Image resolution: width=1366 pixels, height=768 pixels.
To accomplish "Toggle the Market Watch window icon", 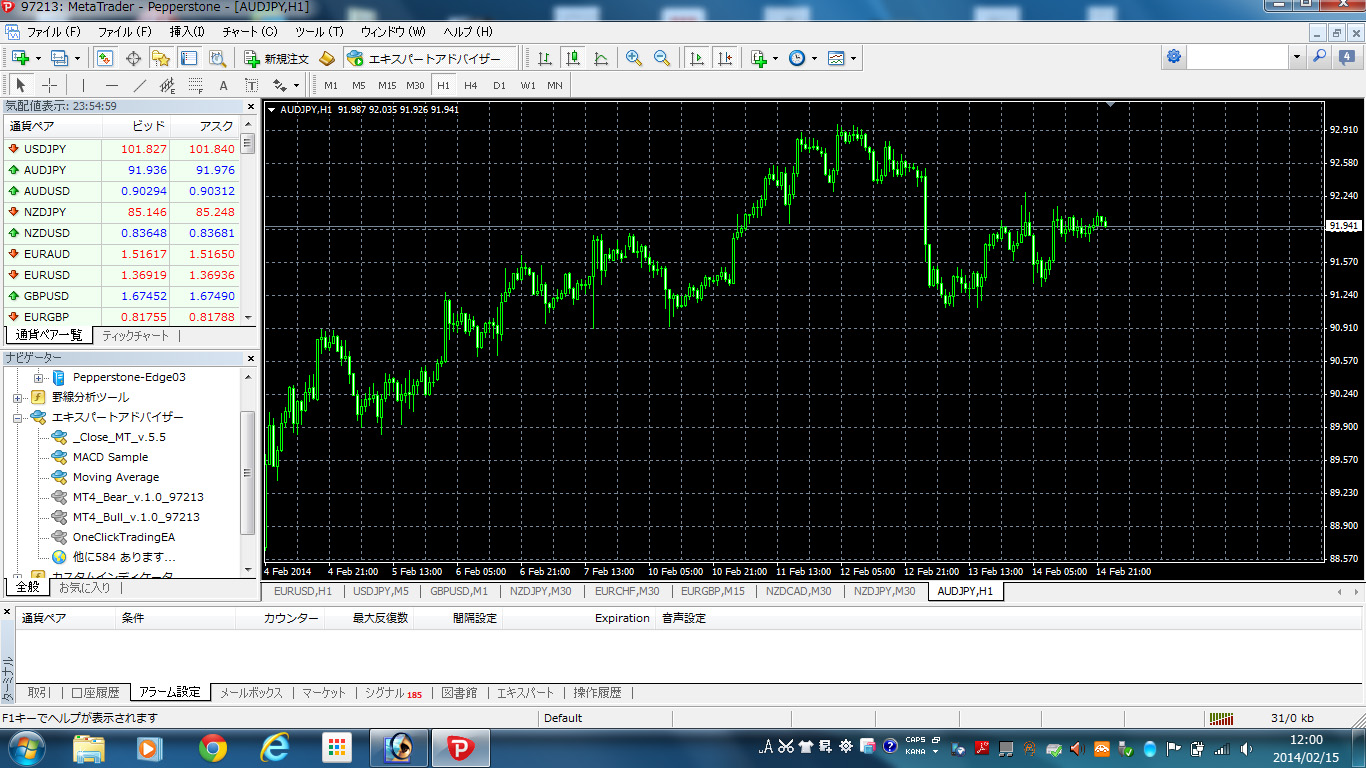I will [105, 58].
